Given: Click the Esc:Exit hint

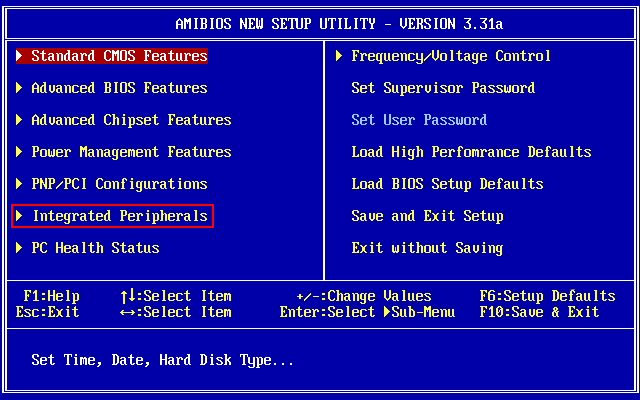Looking at the screenshot, I should click(47, 312).
